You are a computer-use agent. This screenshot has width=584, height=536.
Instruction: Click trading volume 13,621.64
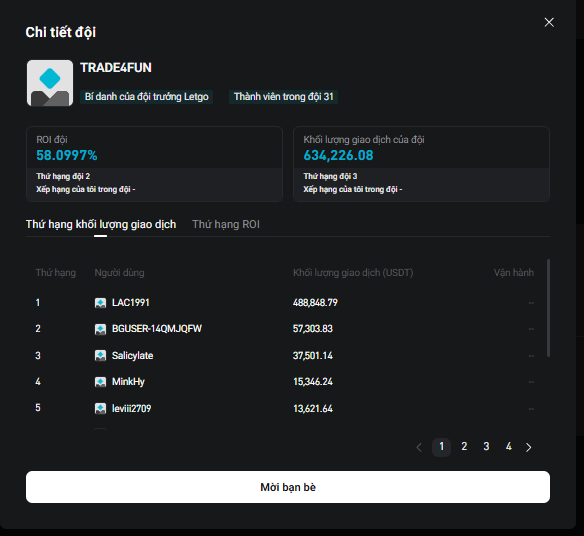(x=313, y=409)
